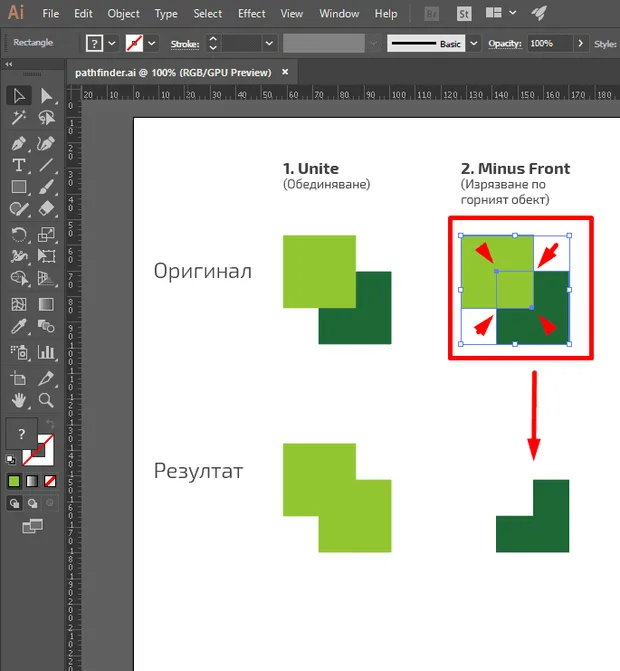Select the Hand tool

click(x=19, y=400)
